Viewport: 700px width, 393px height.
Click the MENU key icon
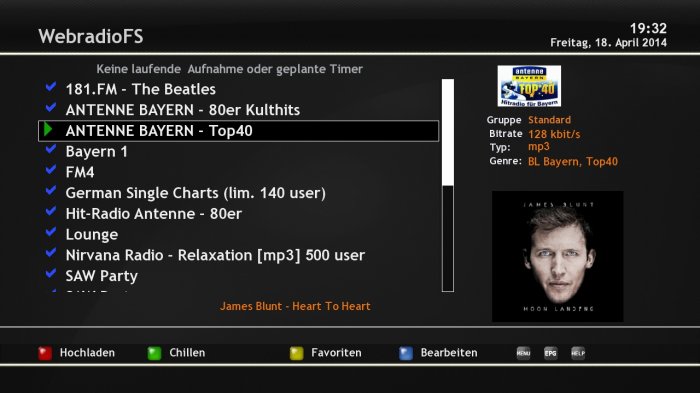(x=523, y=353)
